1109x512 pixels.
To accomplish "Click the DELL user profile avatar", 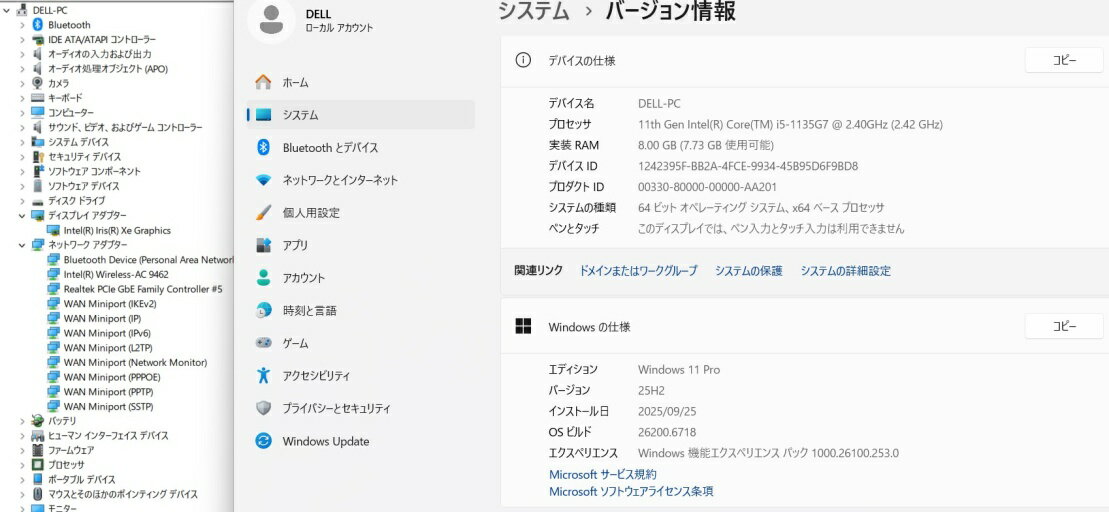I will coord(271,20).
